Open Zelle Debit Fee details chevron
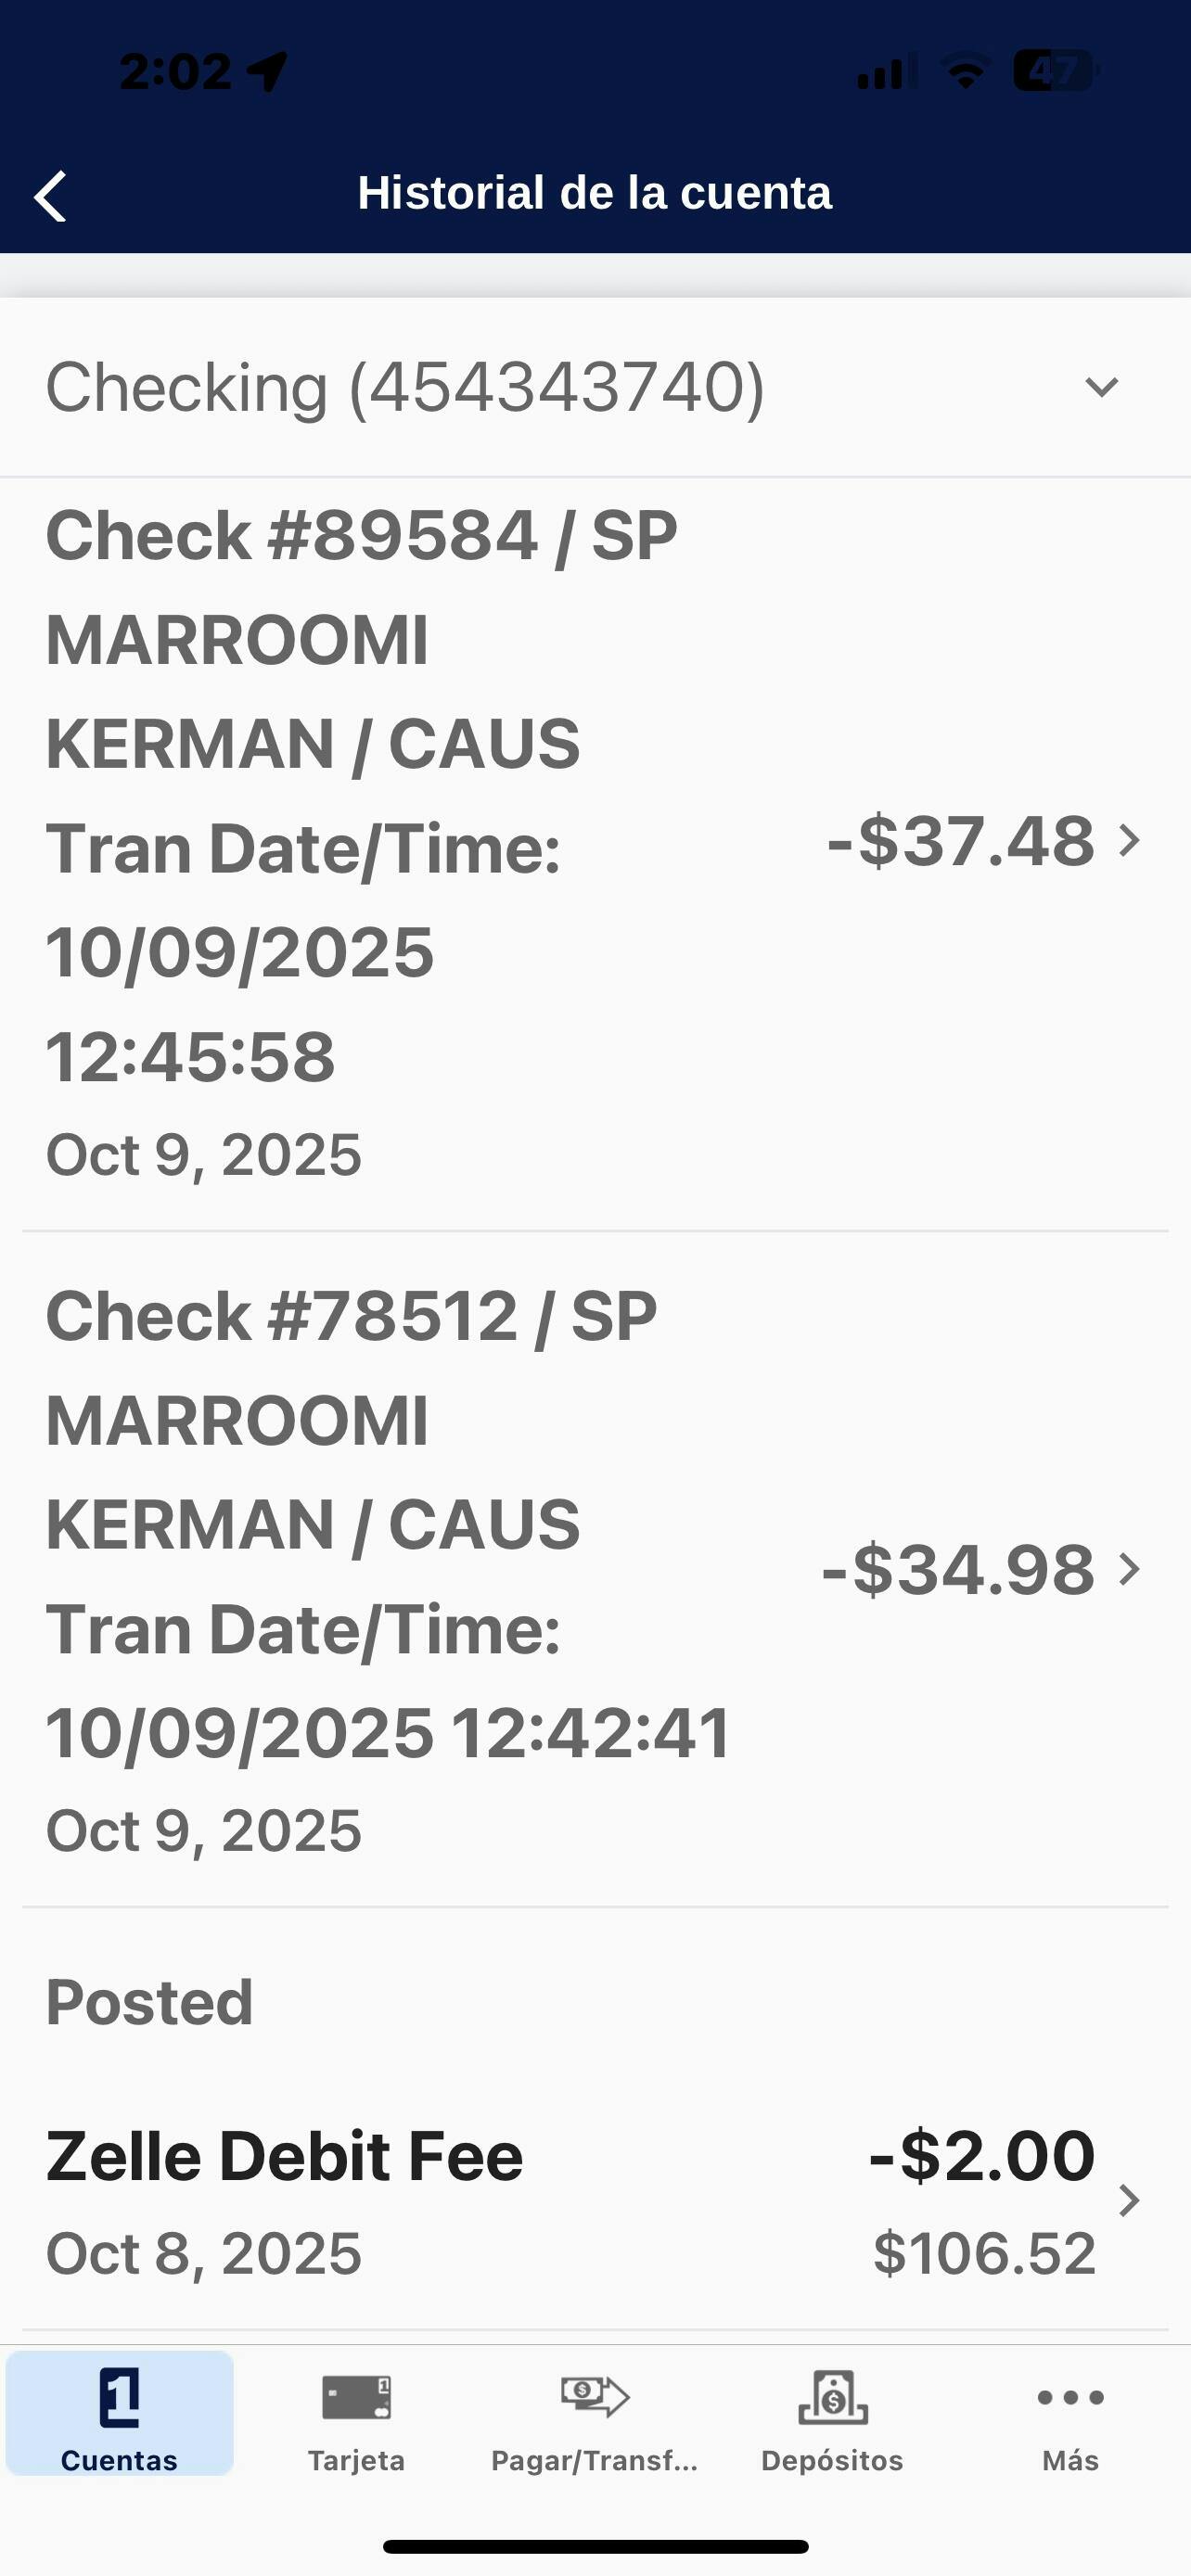 [x=1130, y=2200]
